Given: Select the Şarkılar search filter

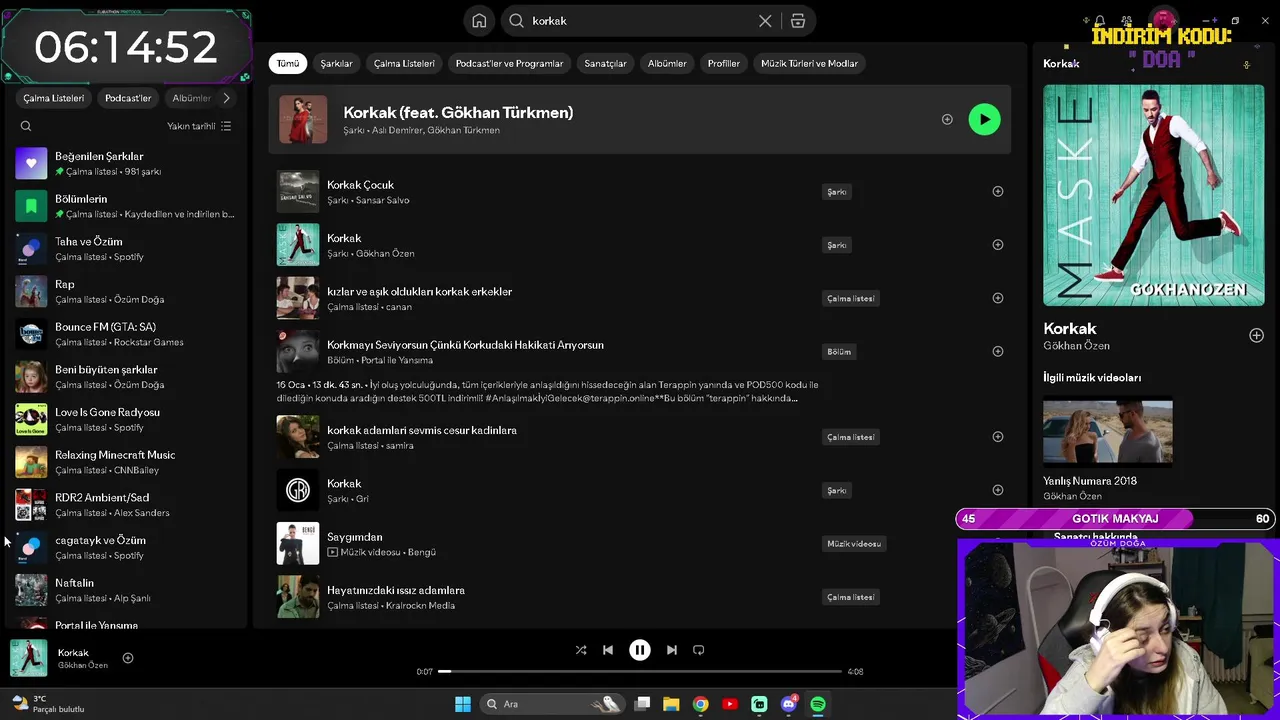Looking at the screenshot, I should click(x=336, y=63).
